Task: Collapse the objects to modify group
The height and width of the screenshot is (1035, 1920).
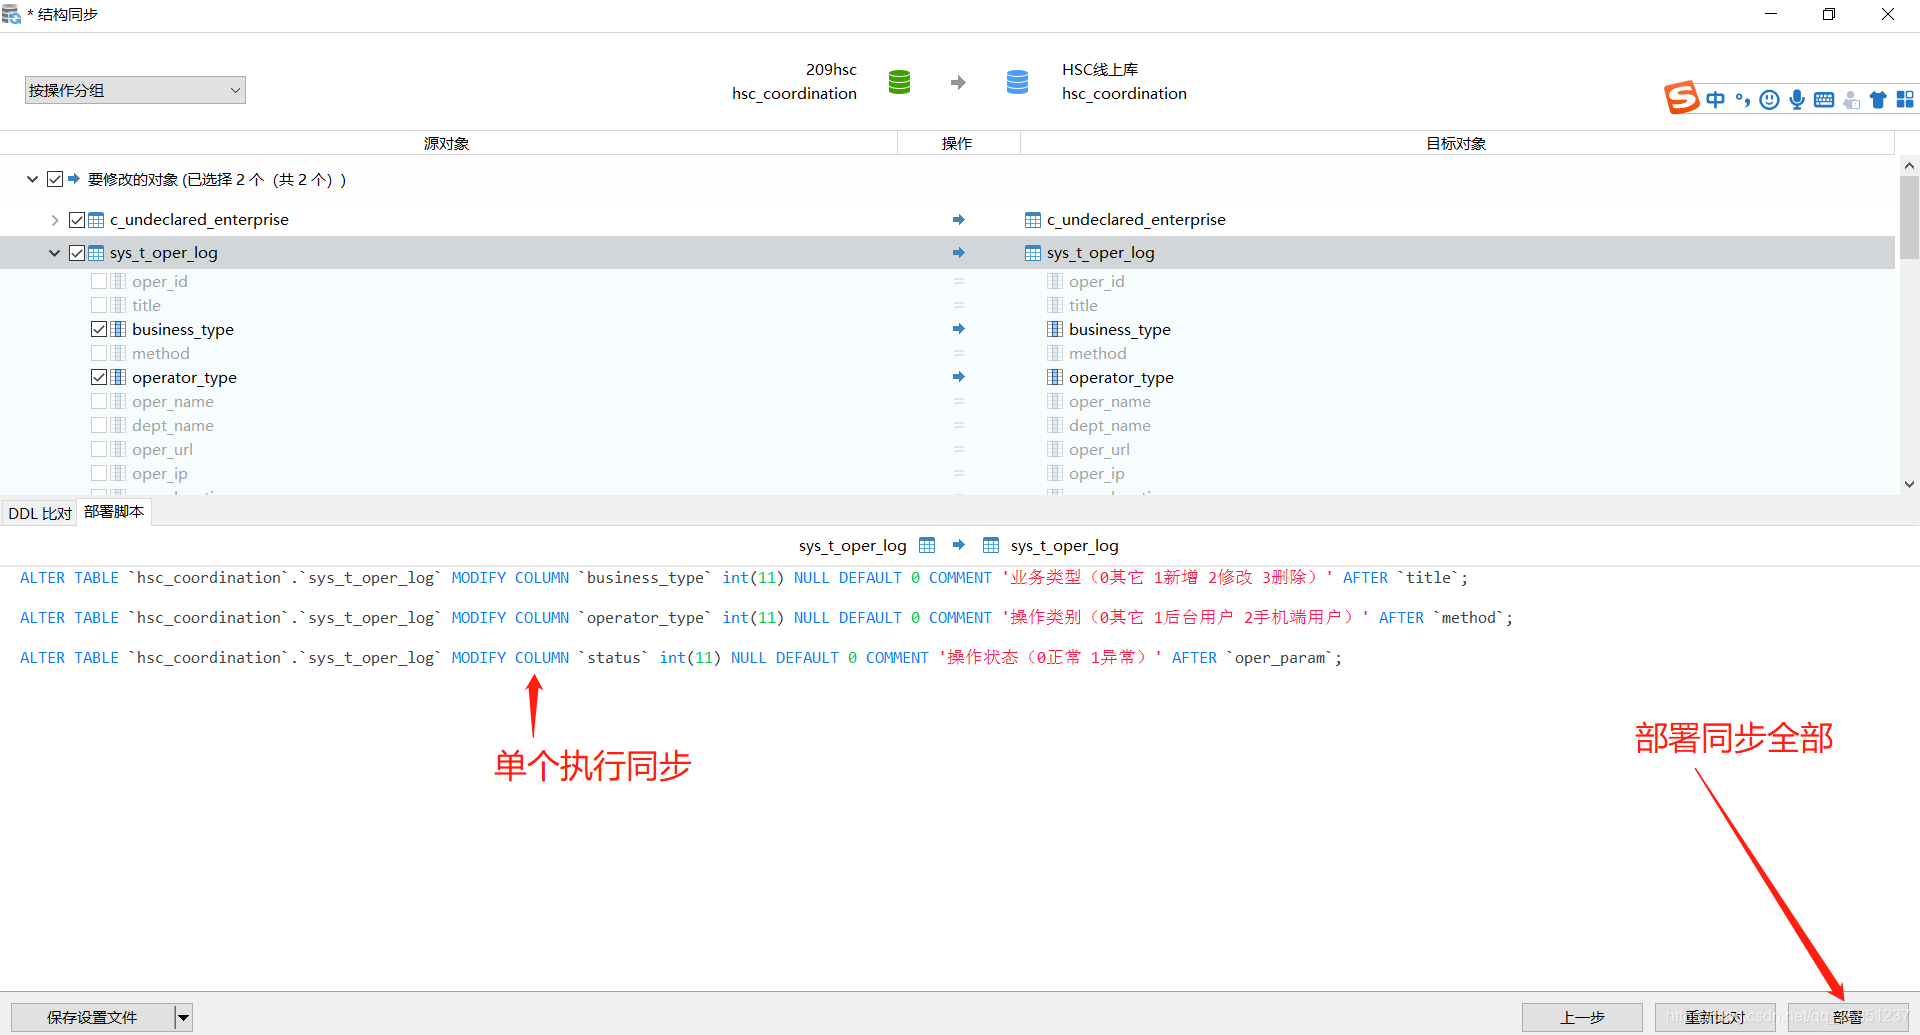Action: [x=32, y=179]
